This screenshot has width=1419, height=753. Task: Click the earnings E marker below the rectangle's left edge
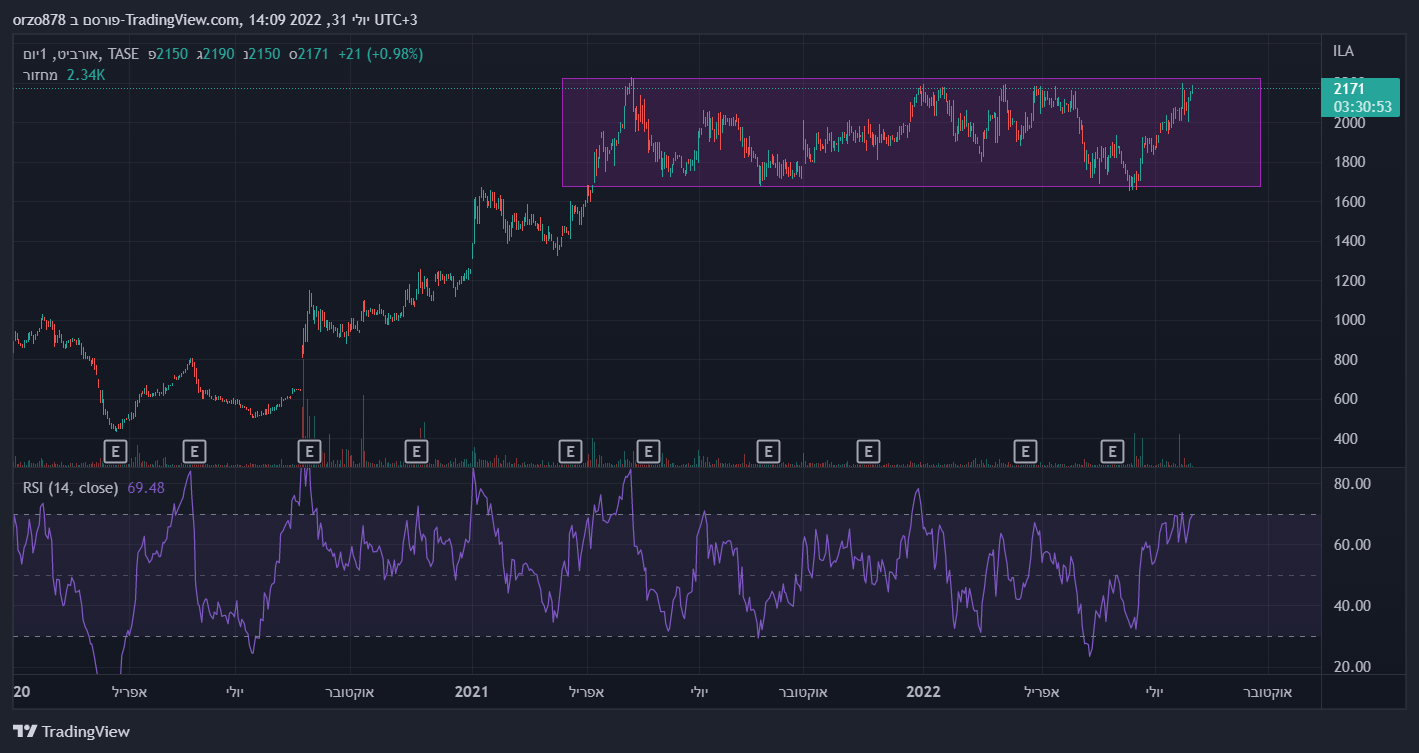[x=570, y=452]
